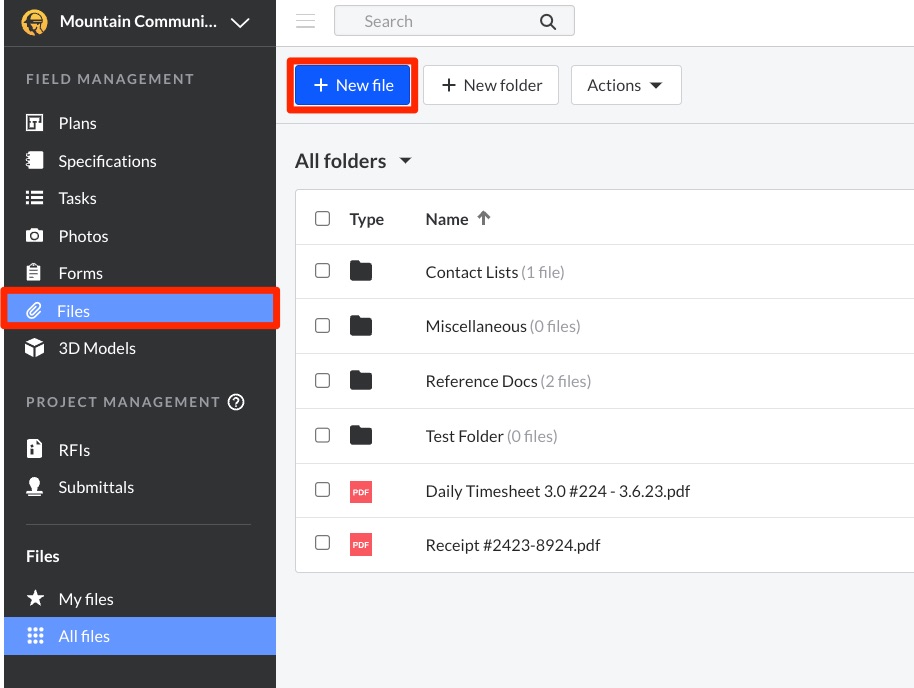The width and height of the screenshot is (914, 688).
Task: Open Forms in the sidebar
Action: [x=80, y=273]
